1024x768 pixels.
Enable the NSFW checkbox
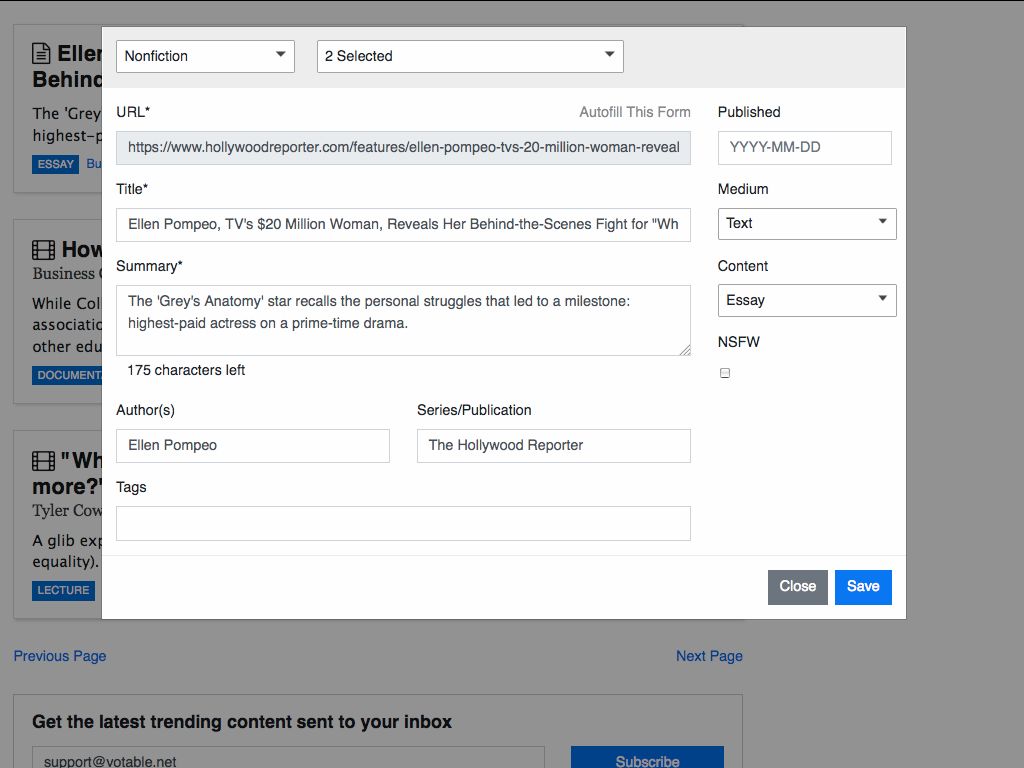724,372
